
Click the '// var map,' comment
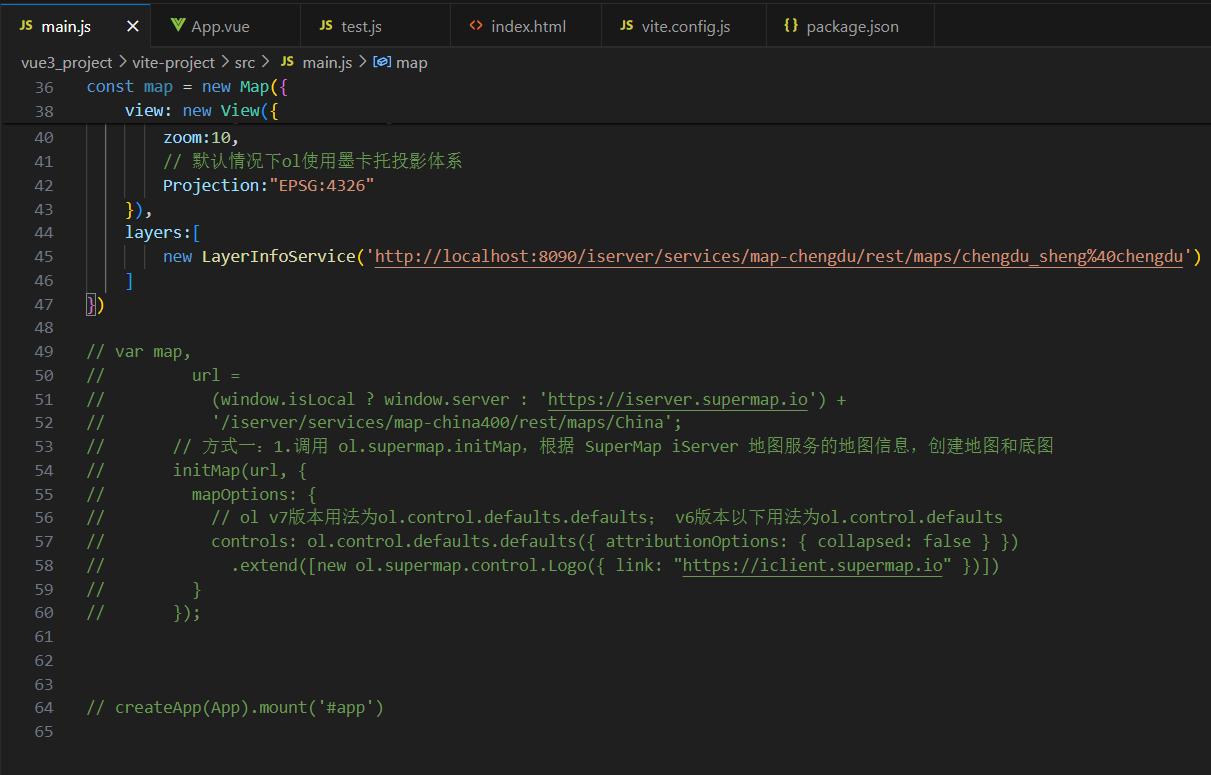pos(139,352)
